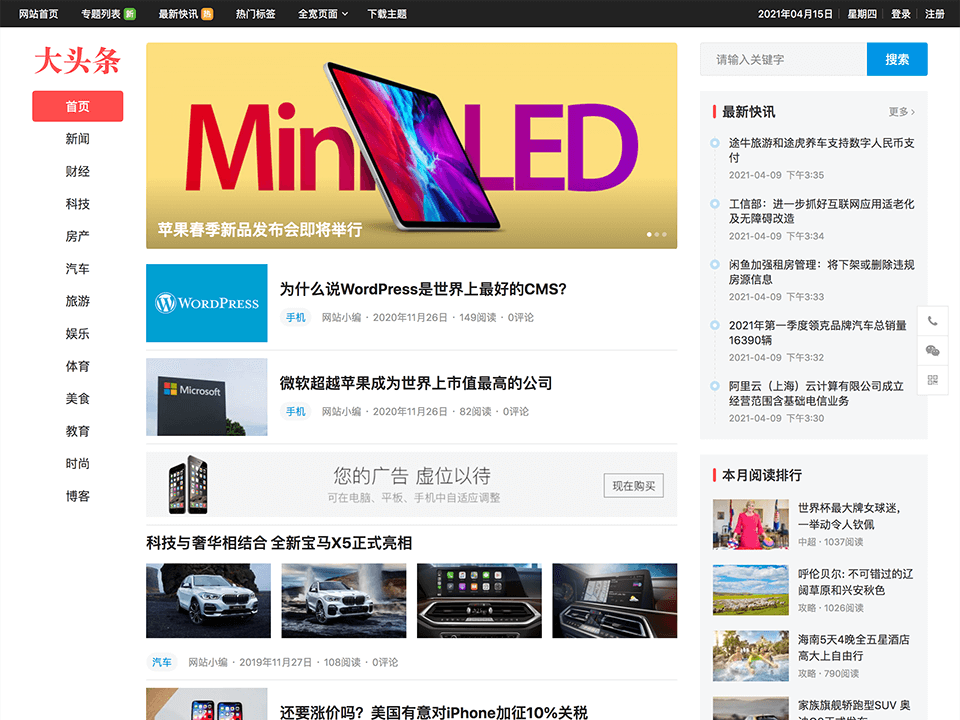Click the 汽车 tag under BMW article
Image resolution: width=960 pixels, height=720 pixels.
(x=161, y=662)
